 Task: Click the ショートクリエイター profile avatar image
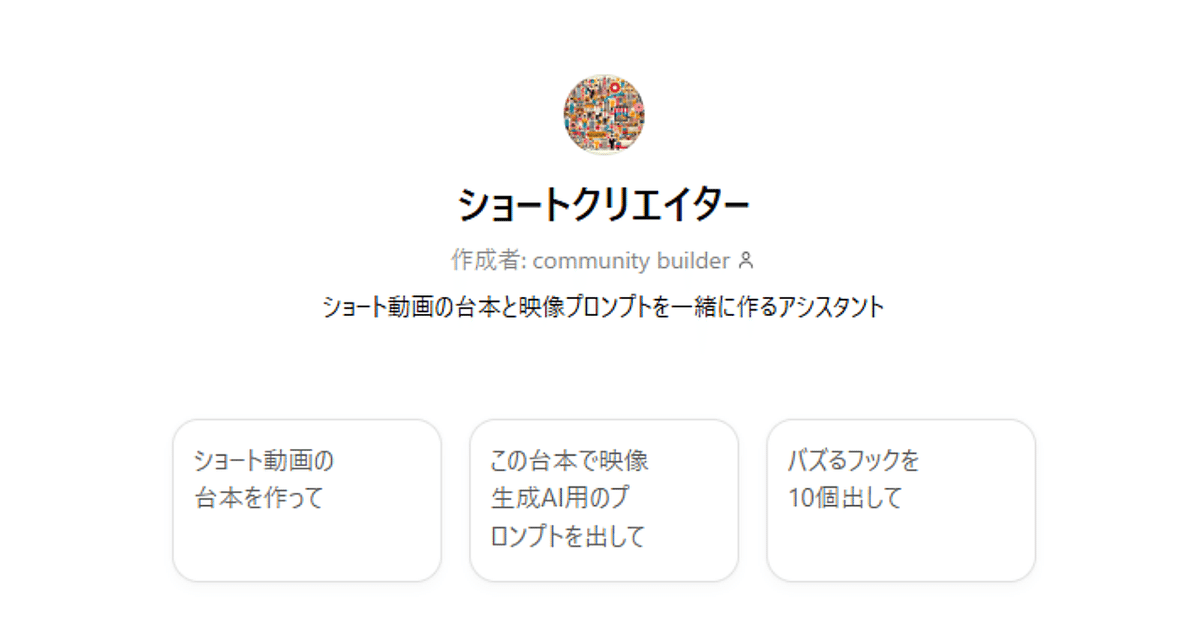pos(604,114)
